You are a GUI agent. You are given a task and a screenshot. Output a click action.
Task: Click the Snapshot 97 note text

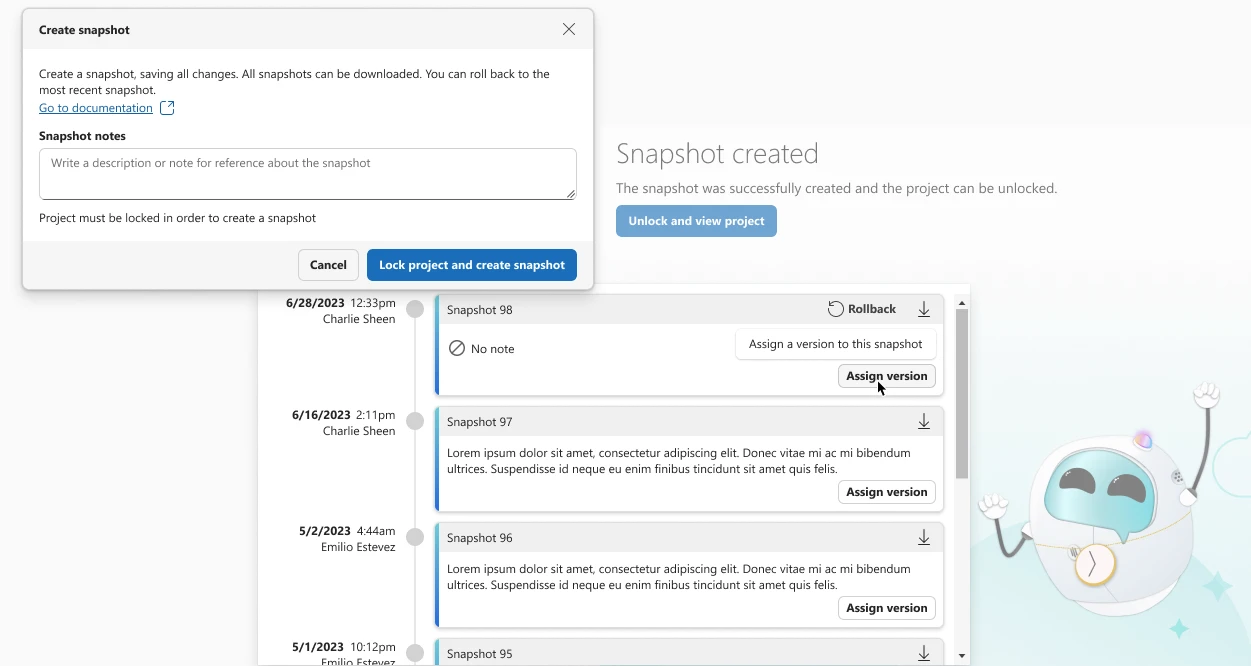679,461
